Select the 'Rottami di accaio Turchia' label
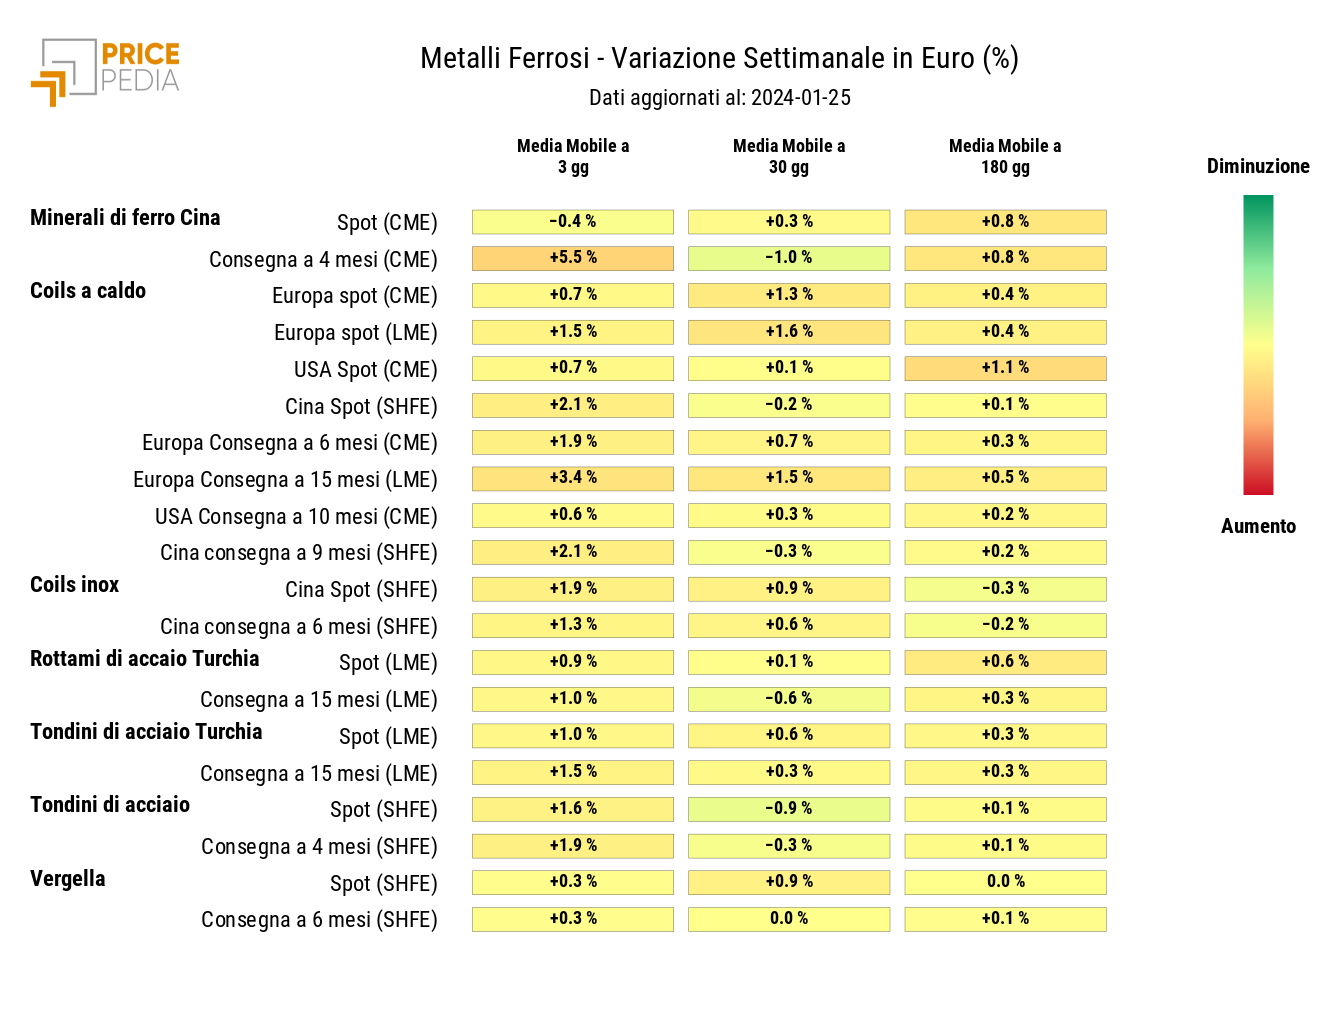1320x1020 pixels. click(x=145, y=659)
